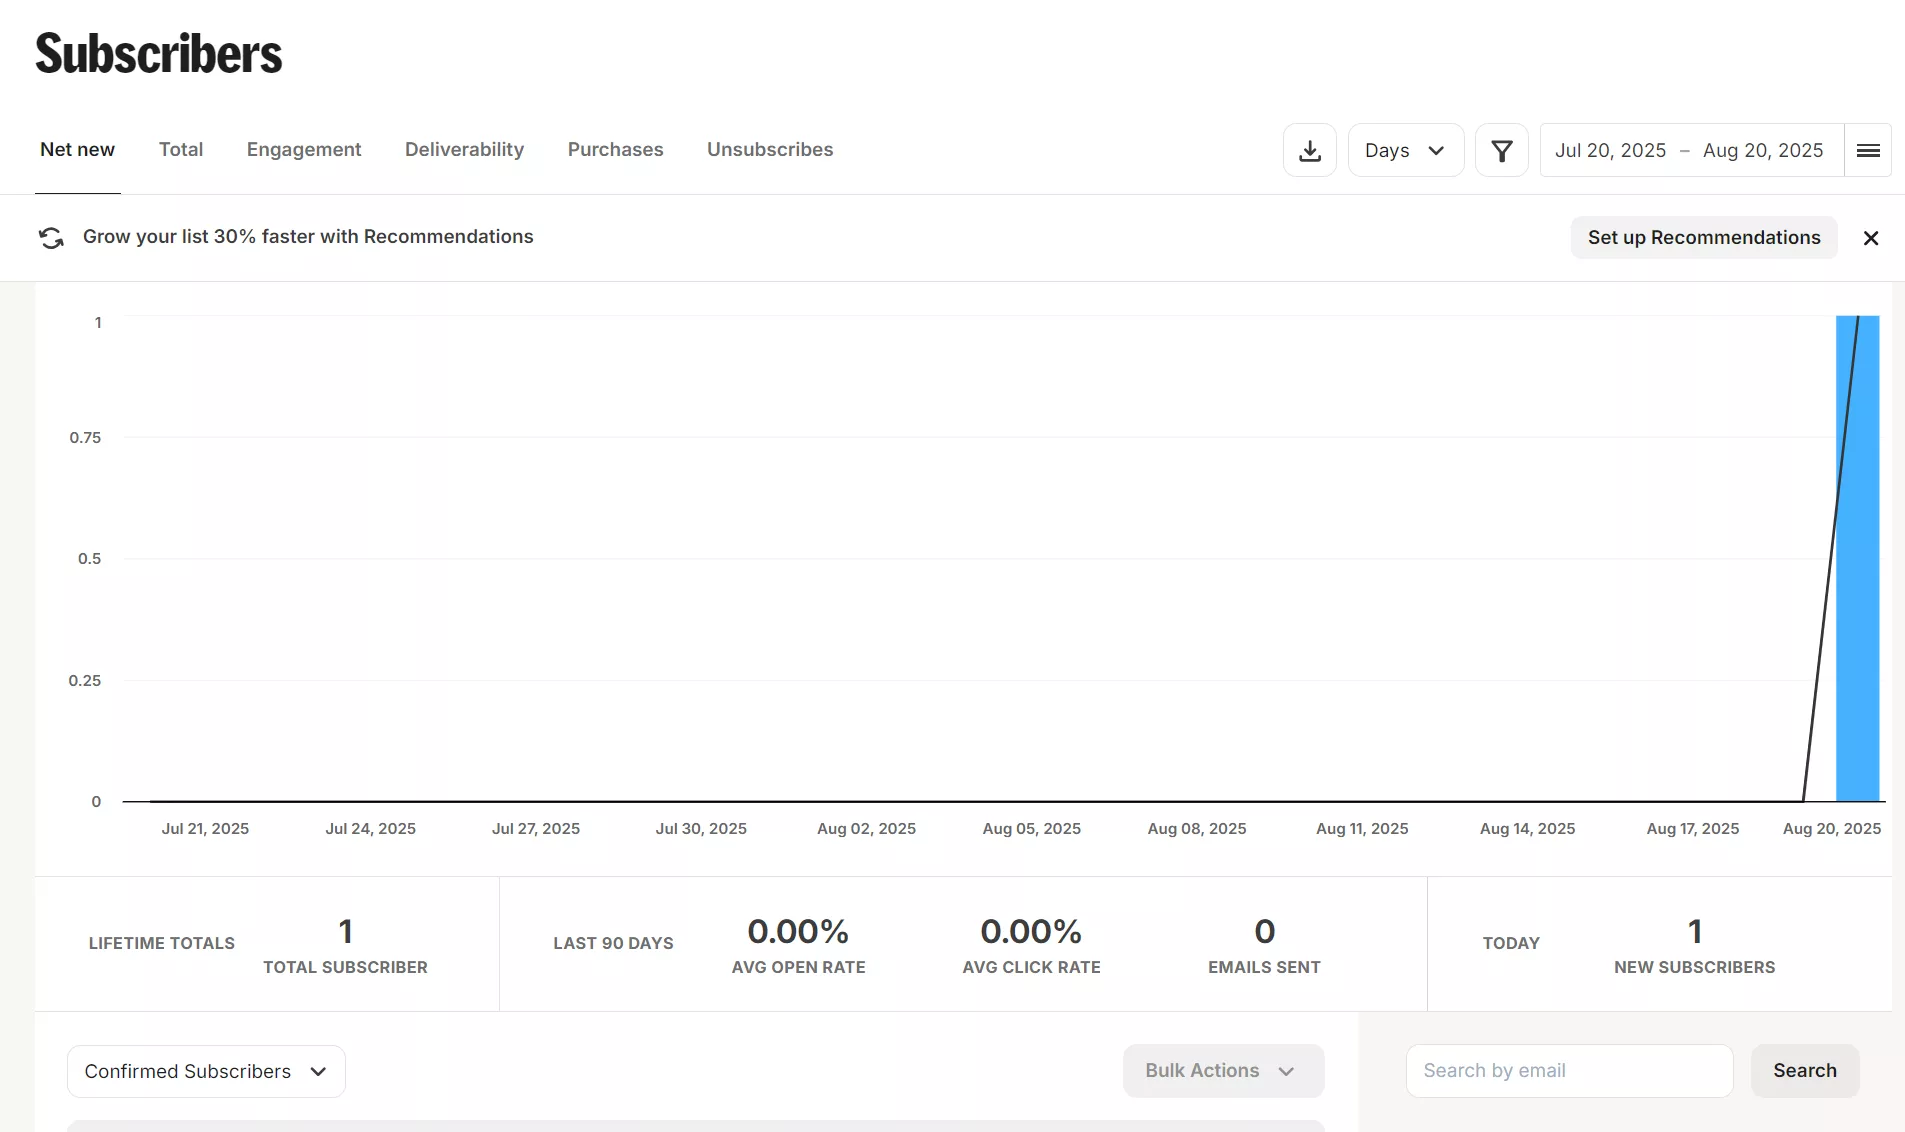1905x1132 pixels.
Task: Click the download export icon
Action: tap(1309, 150)
